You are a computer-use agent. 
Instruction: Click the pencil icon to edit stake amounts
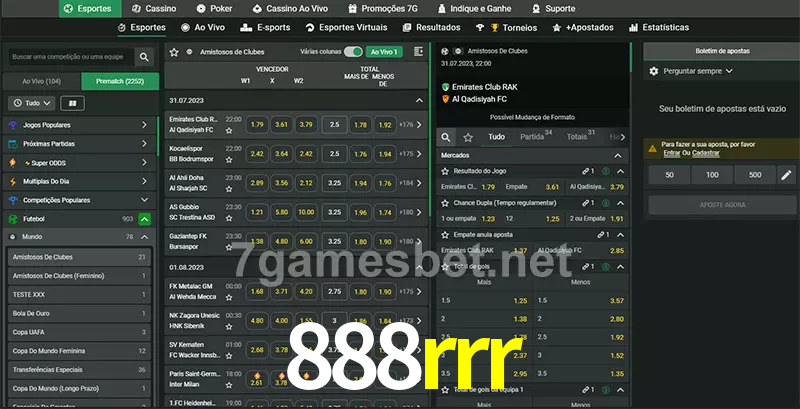(785, 175)
